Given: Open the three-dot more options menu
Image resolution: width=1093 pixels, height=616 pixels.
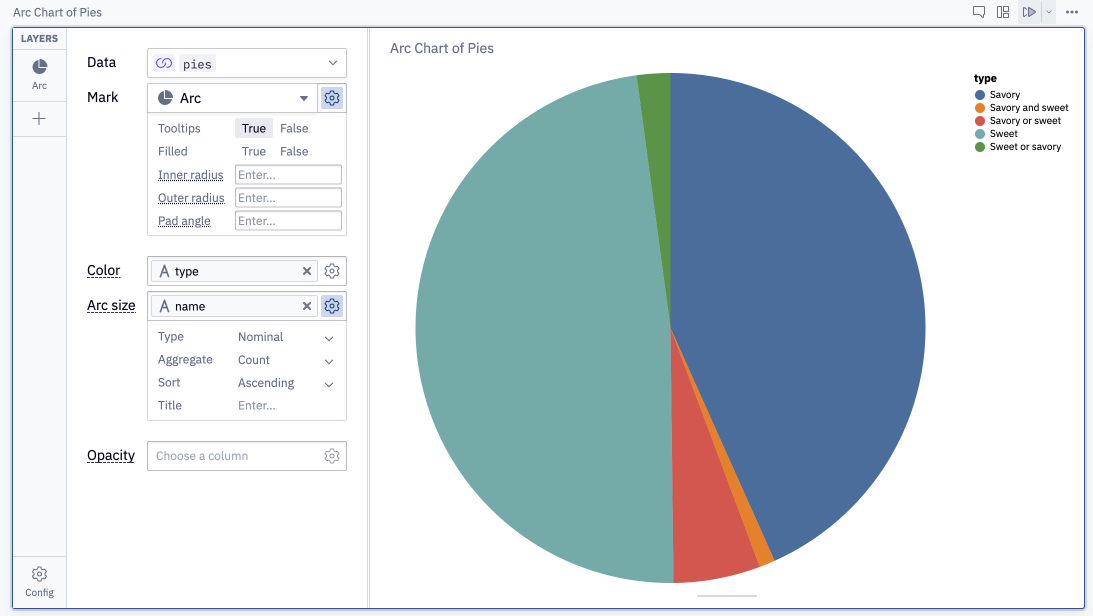Looking at the screenshot, I should [x=1072, y=12].
